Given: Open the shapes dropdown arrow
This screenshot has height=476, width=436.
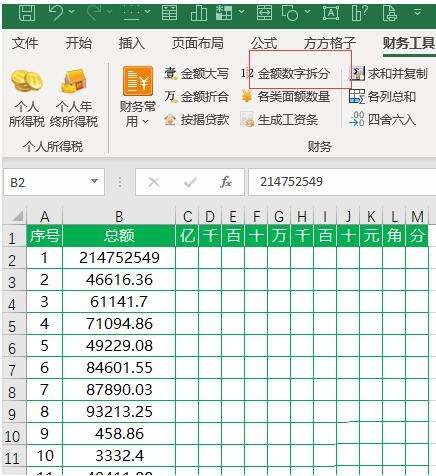Looking at the screenshot, I should coord(308,12).
